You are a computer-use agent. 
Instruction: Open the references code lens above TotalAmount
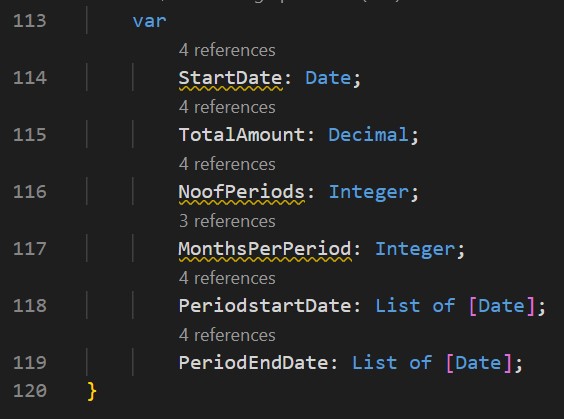pyautogui.click(x=227, y=107)
